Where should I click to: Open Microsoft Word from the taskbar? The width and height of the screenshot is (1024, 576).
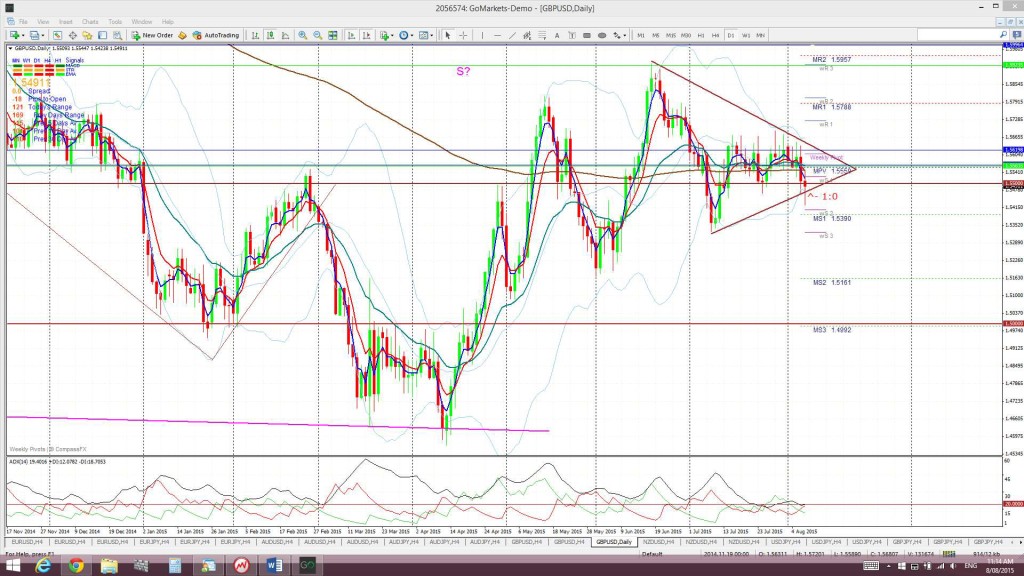coord(274,566)
